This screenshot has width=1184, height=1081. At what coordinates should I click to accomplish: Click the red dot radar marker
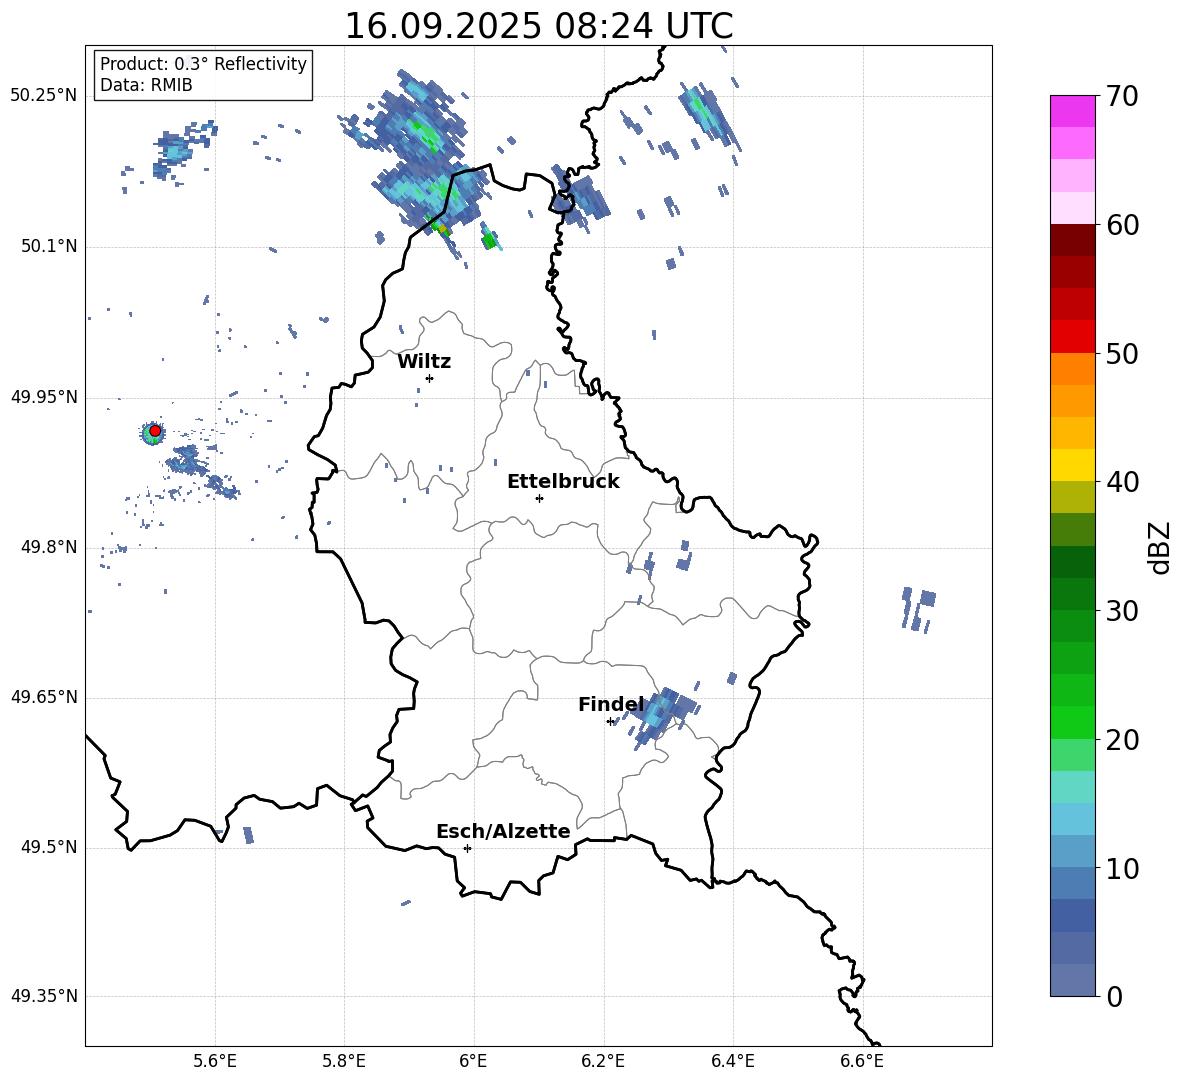[155, 430]
